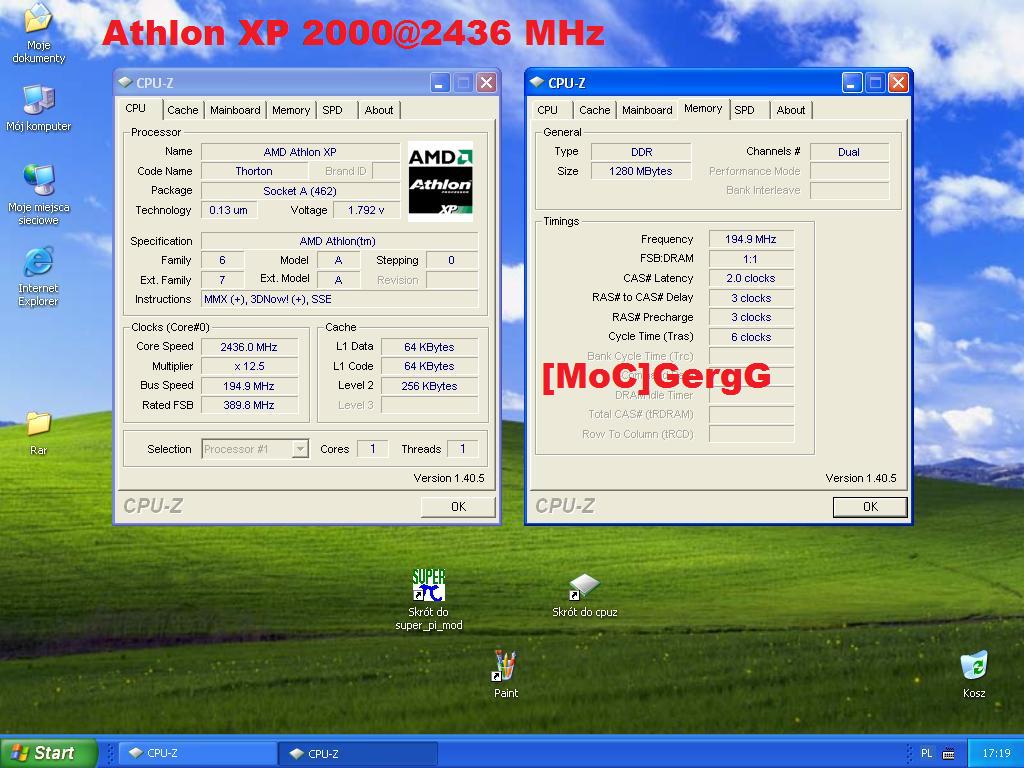This screenshot has width=1024, height=768.
Task: Click AMD Athlon XP logo image
Action: (440, 181)
